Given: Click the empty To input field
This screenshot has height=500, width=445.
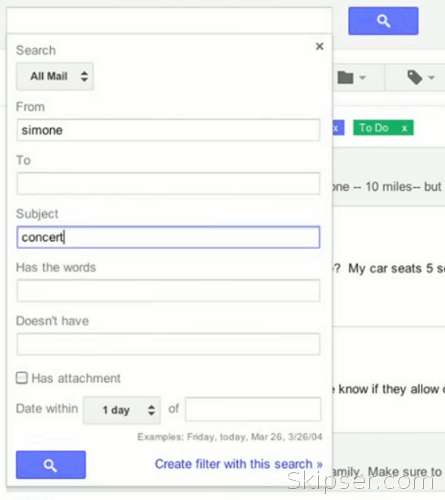Looking at the screenshot, I should tap(168, 183).
